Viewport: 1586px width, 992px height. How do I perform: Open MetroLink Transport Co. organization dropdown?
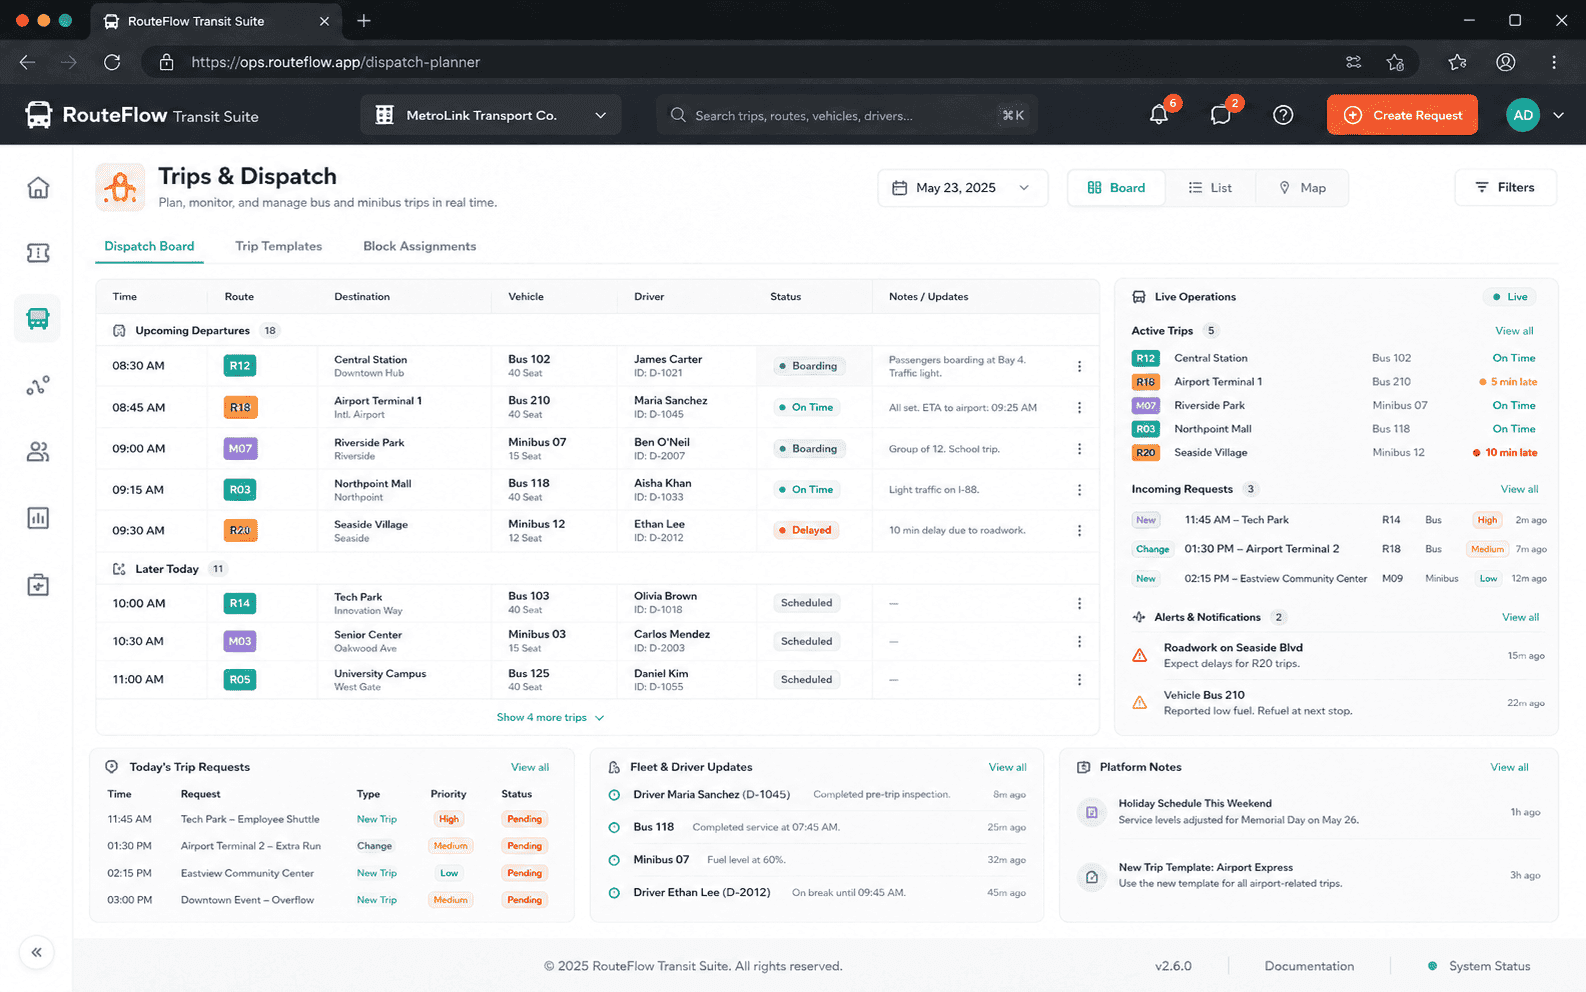pos(491,115)
